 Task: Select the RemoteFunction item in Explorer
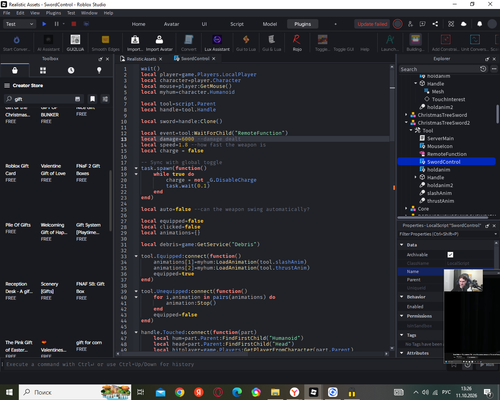[x=446, y=154]
